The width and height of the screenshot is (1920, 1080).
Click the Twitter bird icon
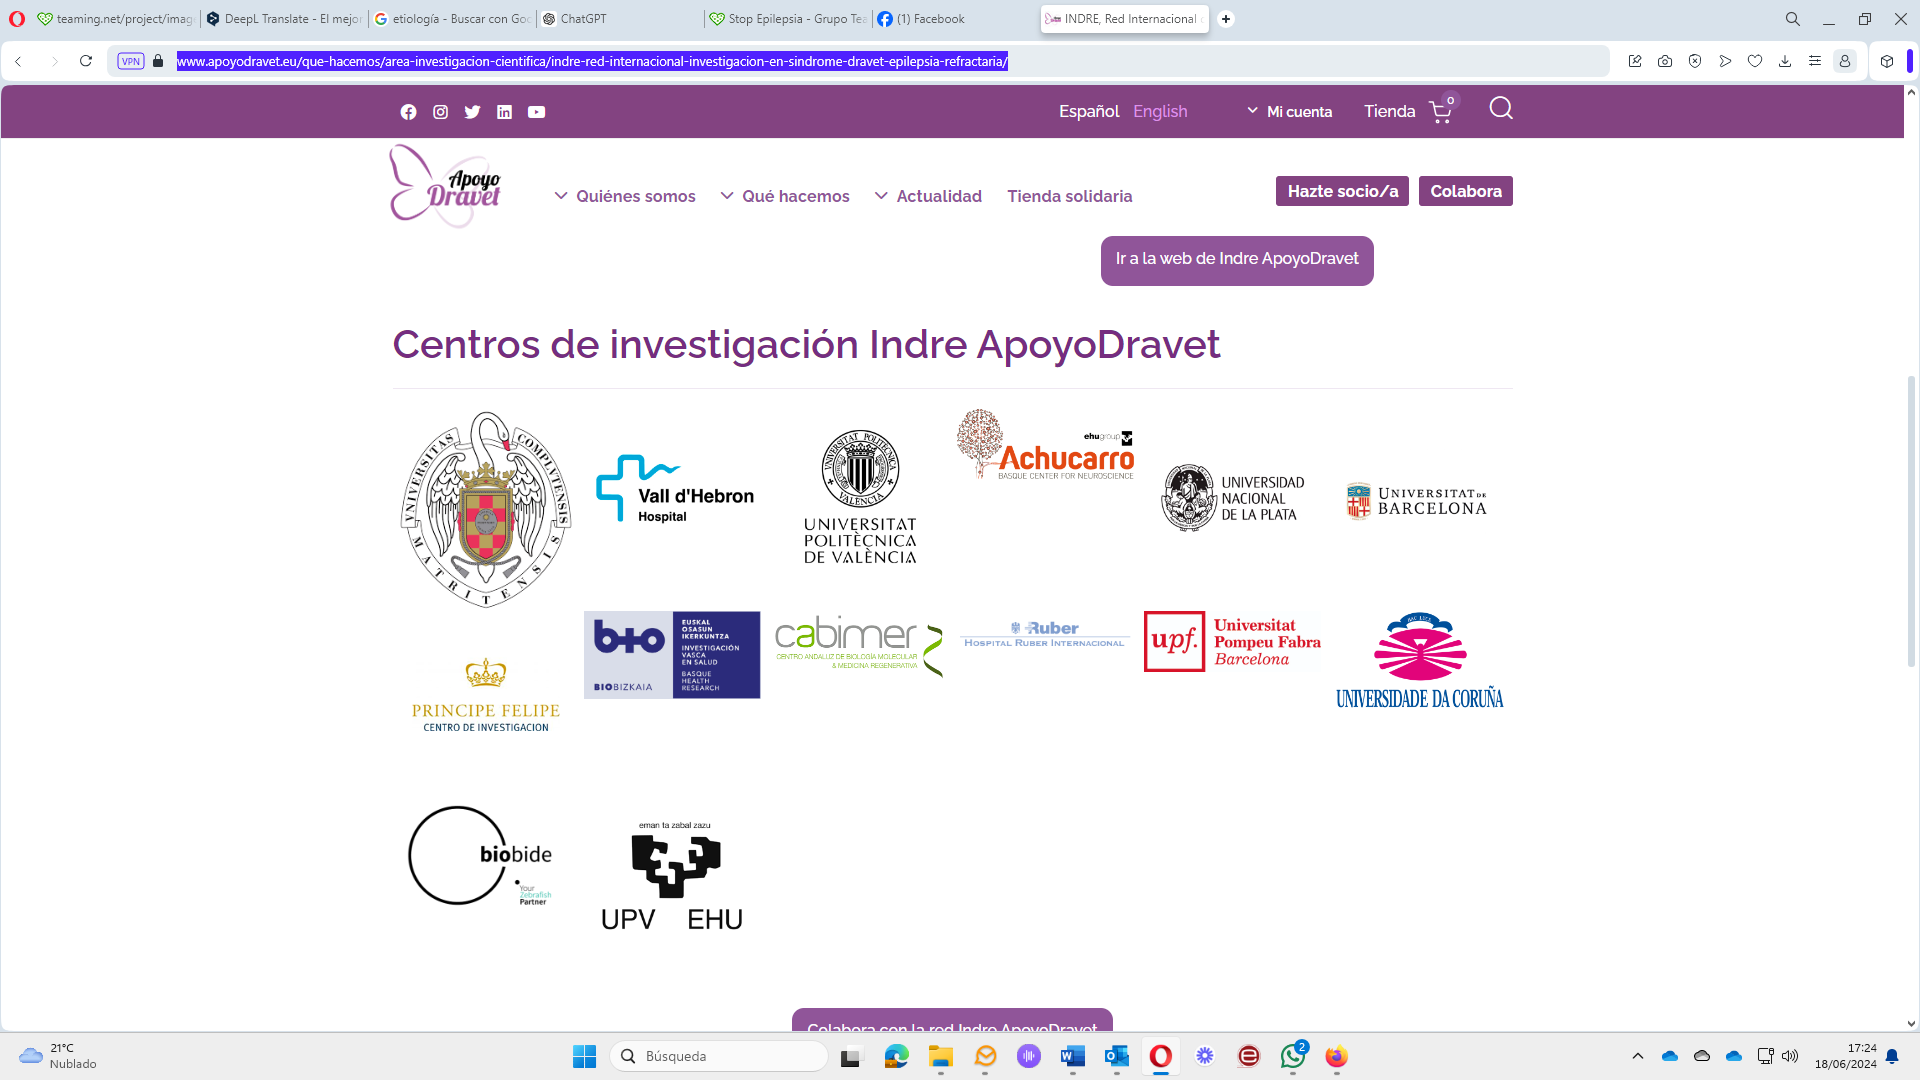click(472, 112)
